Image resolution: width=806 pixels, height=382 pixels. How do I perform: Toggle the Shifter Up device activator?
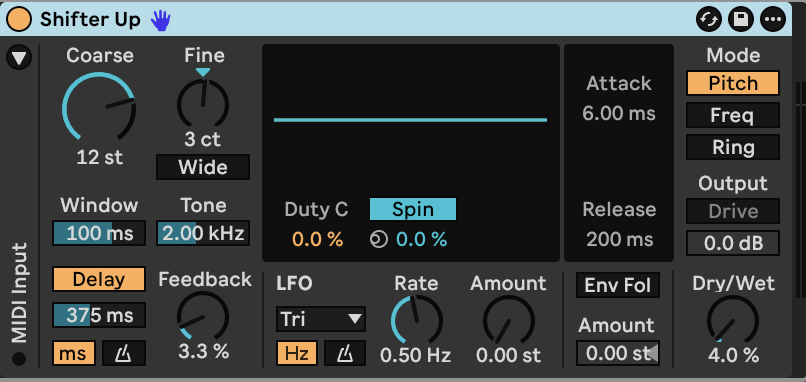pos(19,20)
